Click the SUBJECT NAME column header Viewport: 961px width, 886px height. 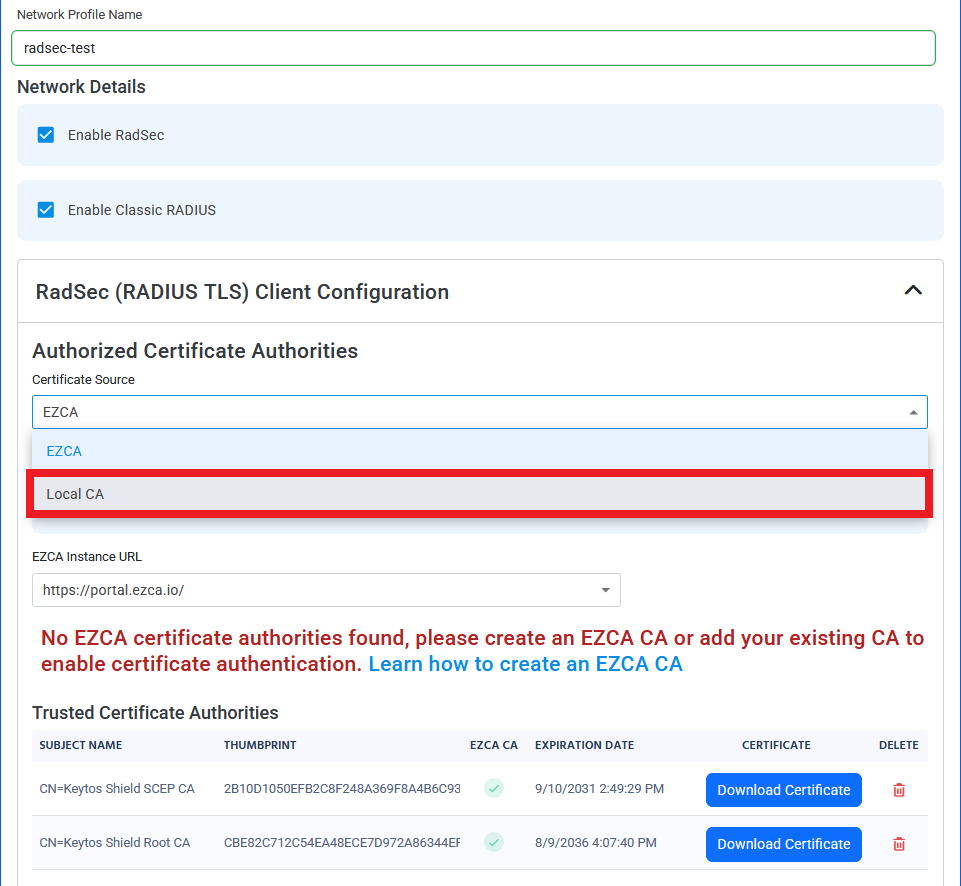click(81, 745)
